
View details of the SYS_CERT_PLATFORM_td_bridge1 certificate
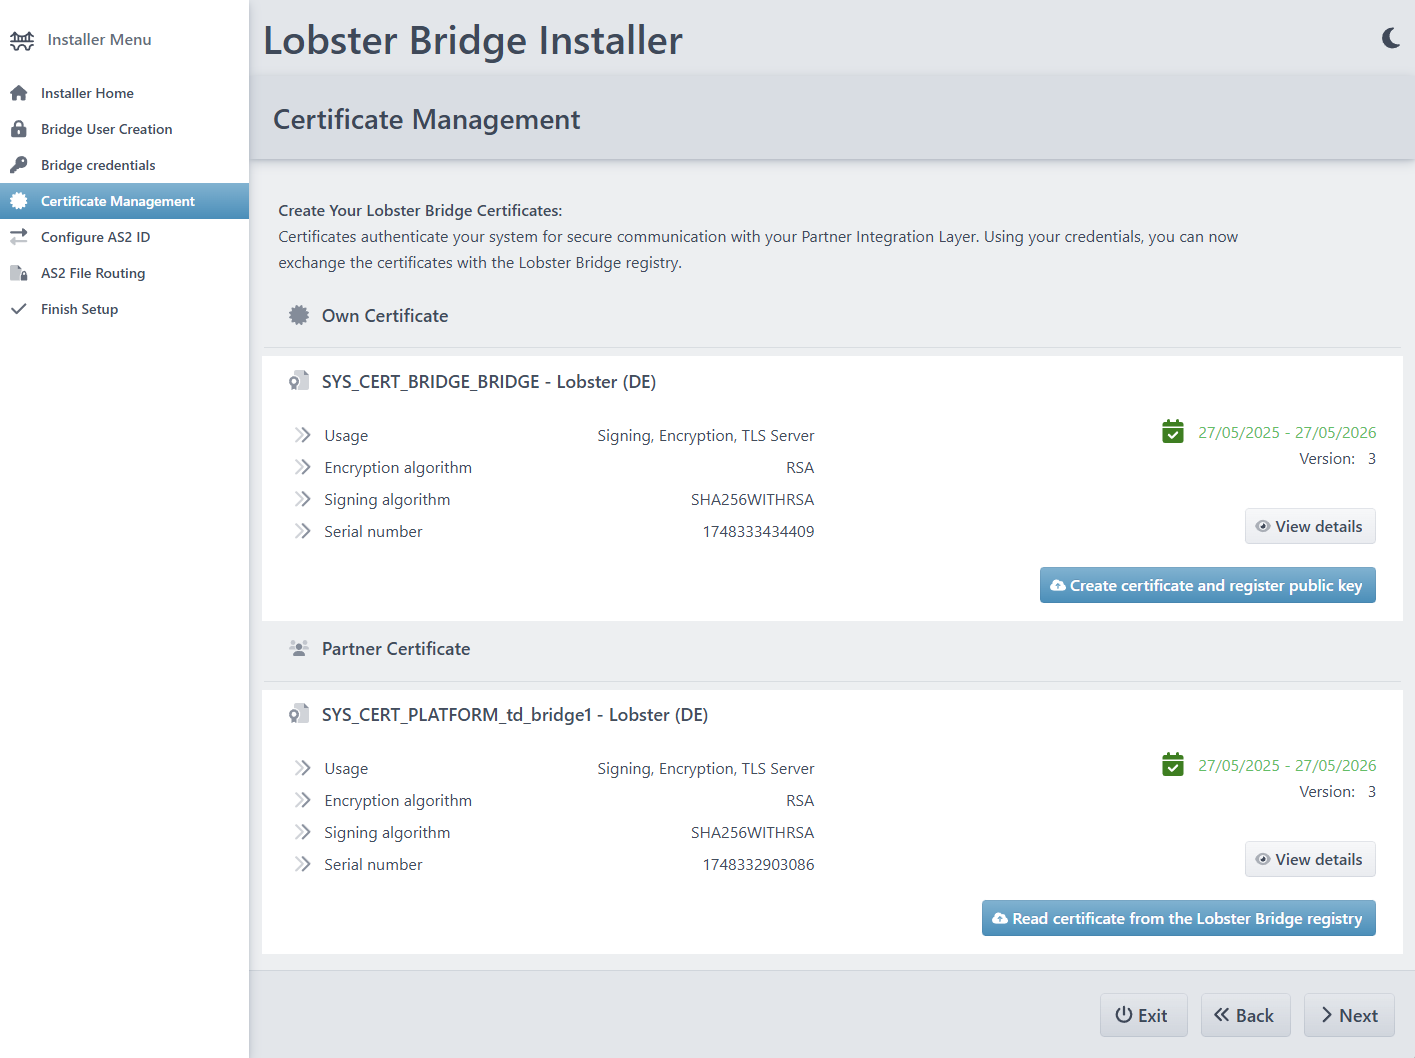(1309, 859)
